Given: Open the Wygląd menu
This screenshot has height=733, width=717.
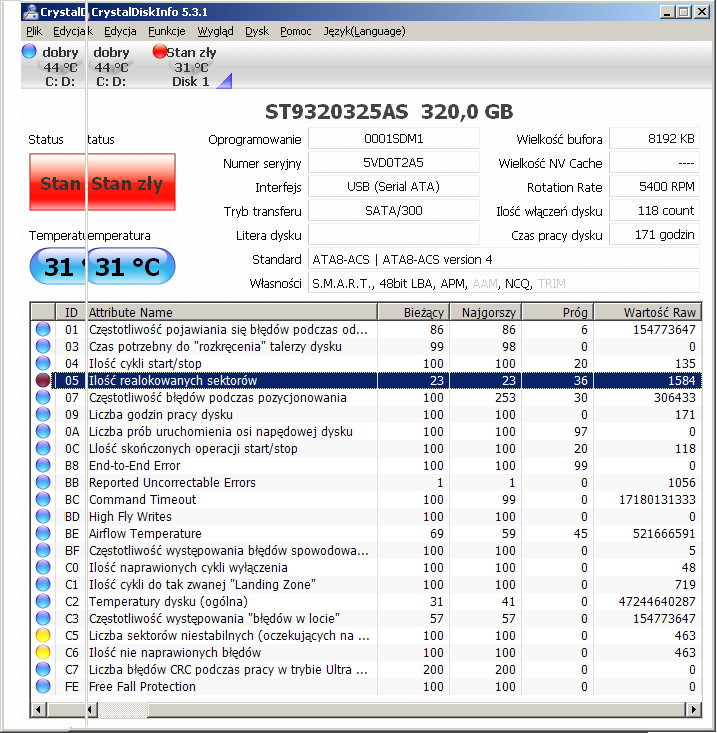Looking at the screenshot, I should [215, 31].
